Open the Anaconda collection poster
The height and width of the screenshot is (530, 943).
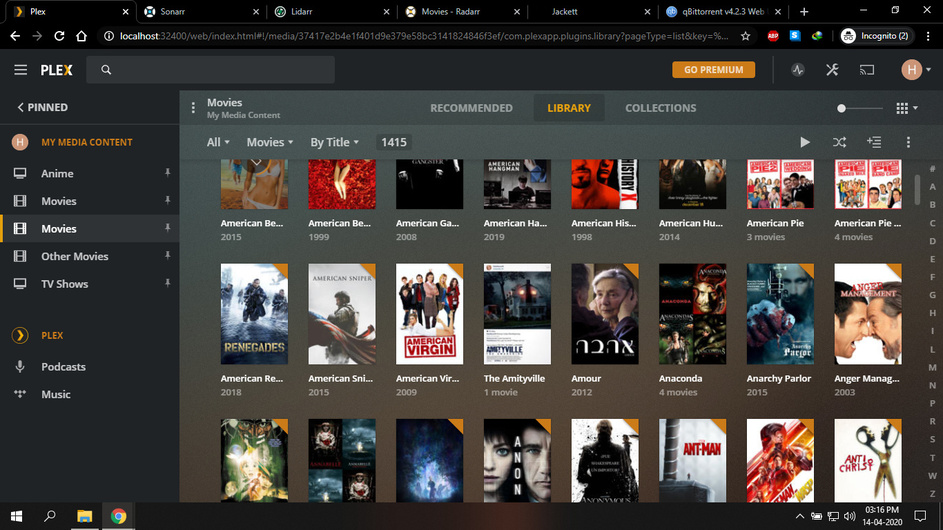point(692,314)
